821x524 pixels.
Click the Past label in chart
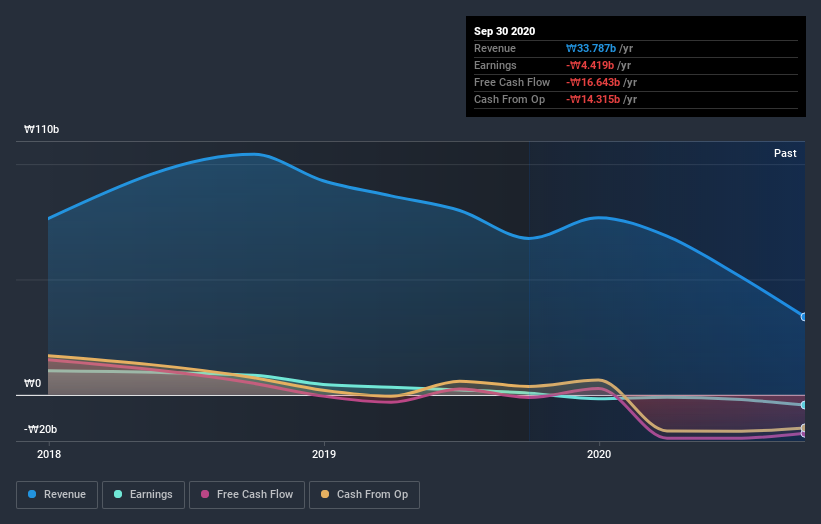(x=785, y=153)
